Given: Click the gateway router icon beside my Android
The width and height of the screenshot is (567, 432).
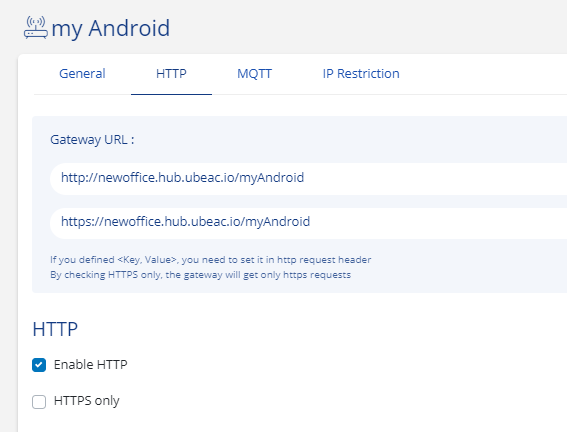Looking at the screenshot, I should click(36, 28).
